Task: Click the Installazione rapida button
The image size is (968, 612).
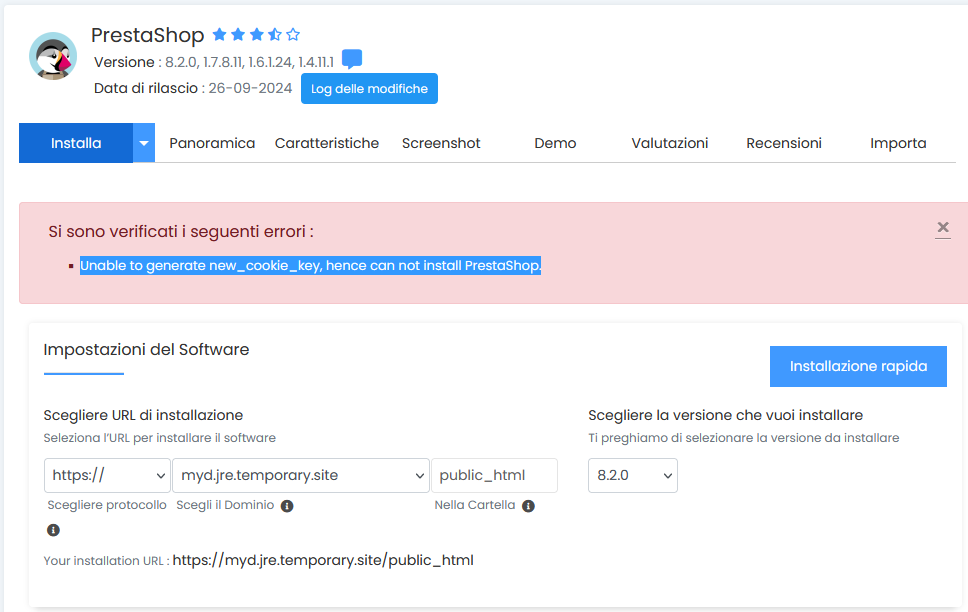Action: click(x=858, y=366)
